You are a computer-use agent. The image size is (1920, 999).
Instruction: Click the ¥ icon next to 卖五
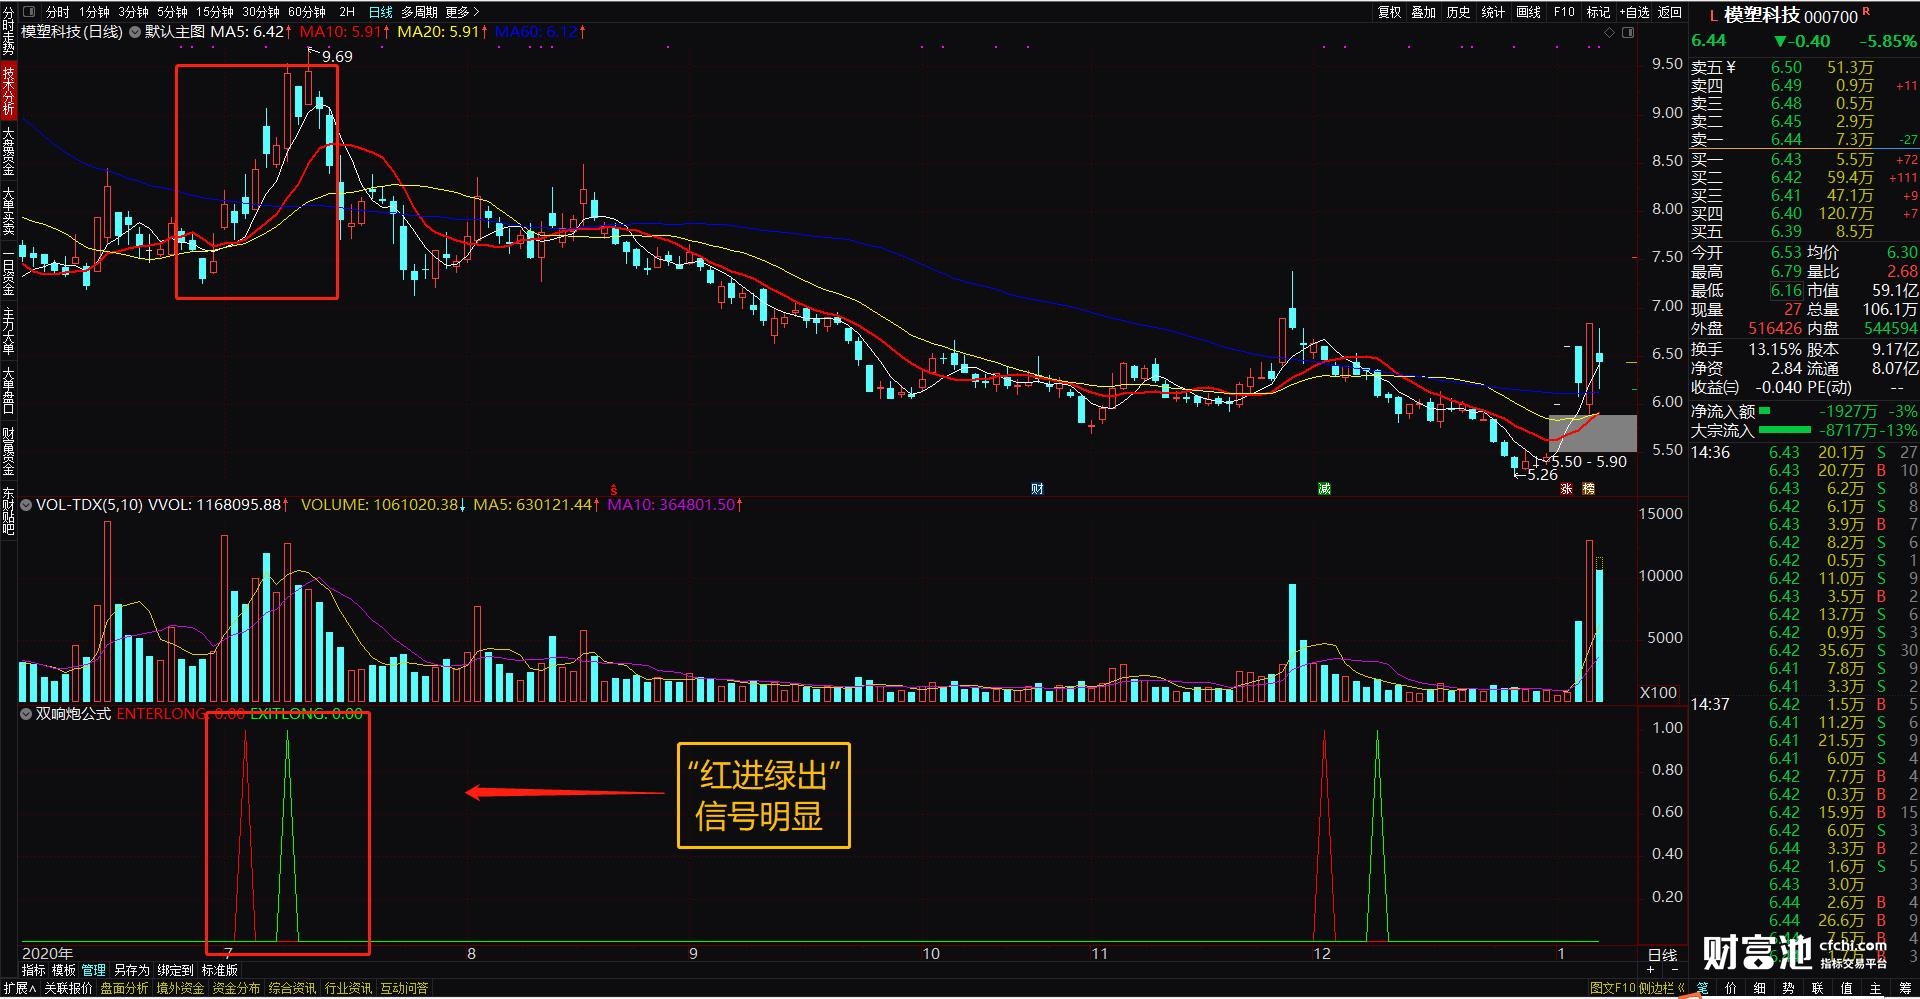(1731, 68)
